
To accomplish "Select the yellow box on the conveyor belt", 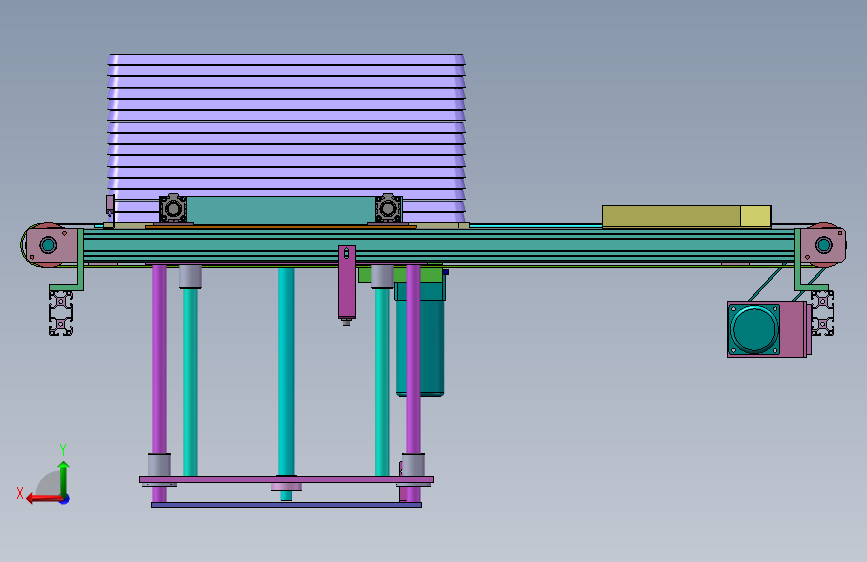I will (x=686, y=216).
